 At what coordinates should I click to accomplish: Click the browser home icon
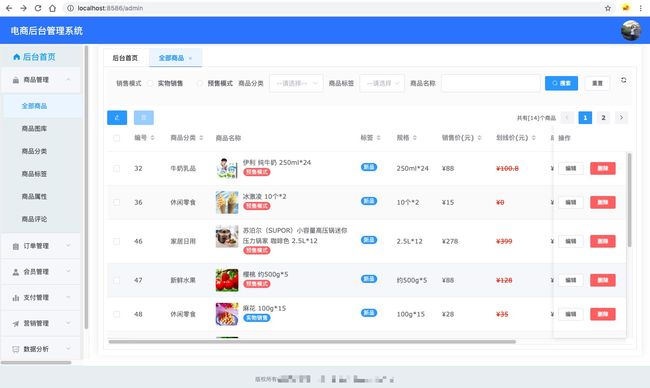click(x=52, y=8)
